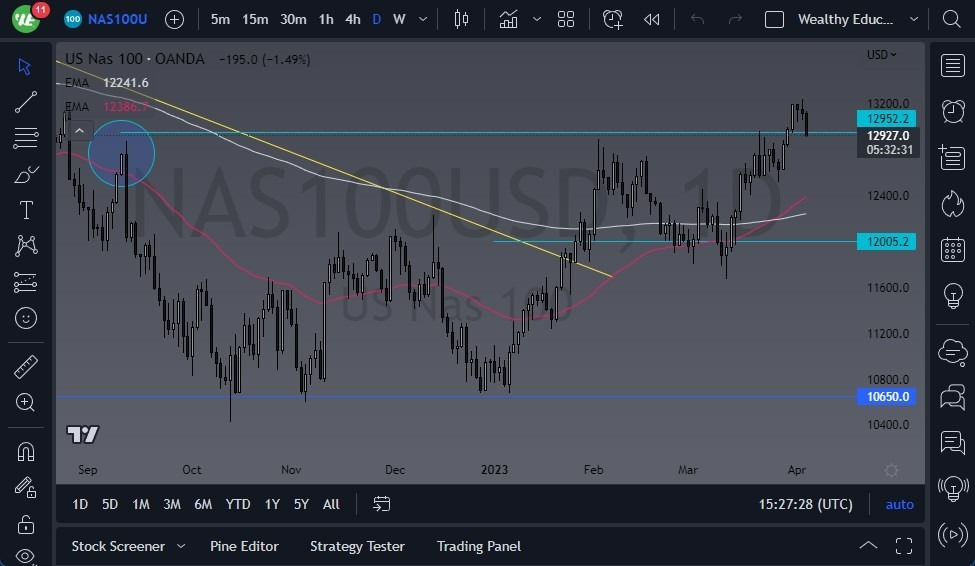Select the brush drawing tool

(25, 174)
